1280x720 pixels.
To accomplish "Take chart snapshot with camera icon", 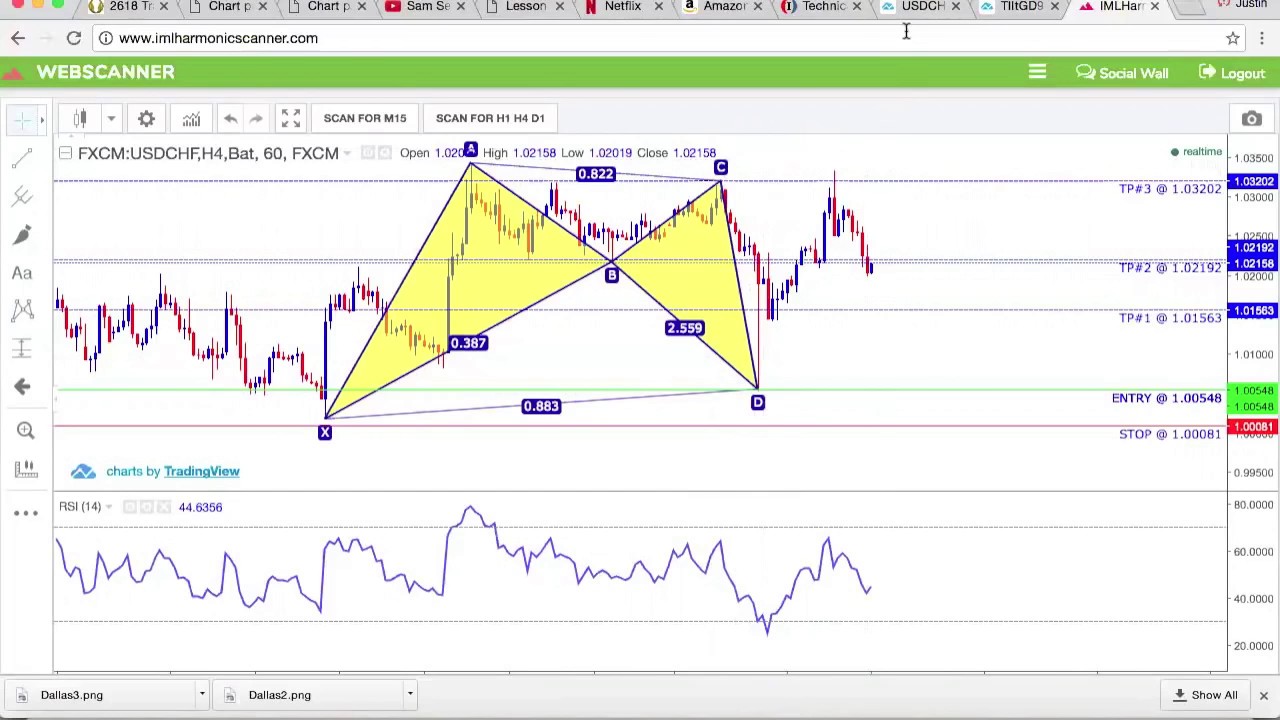I will pos(1252,119).
